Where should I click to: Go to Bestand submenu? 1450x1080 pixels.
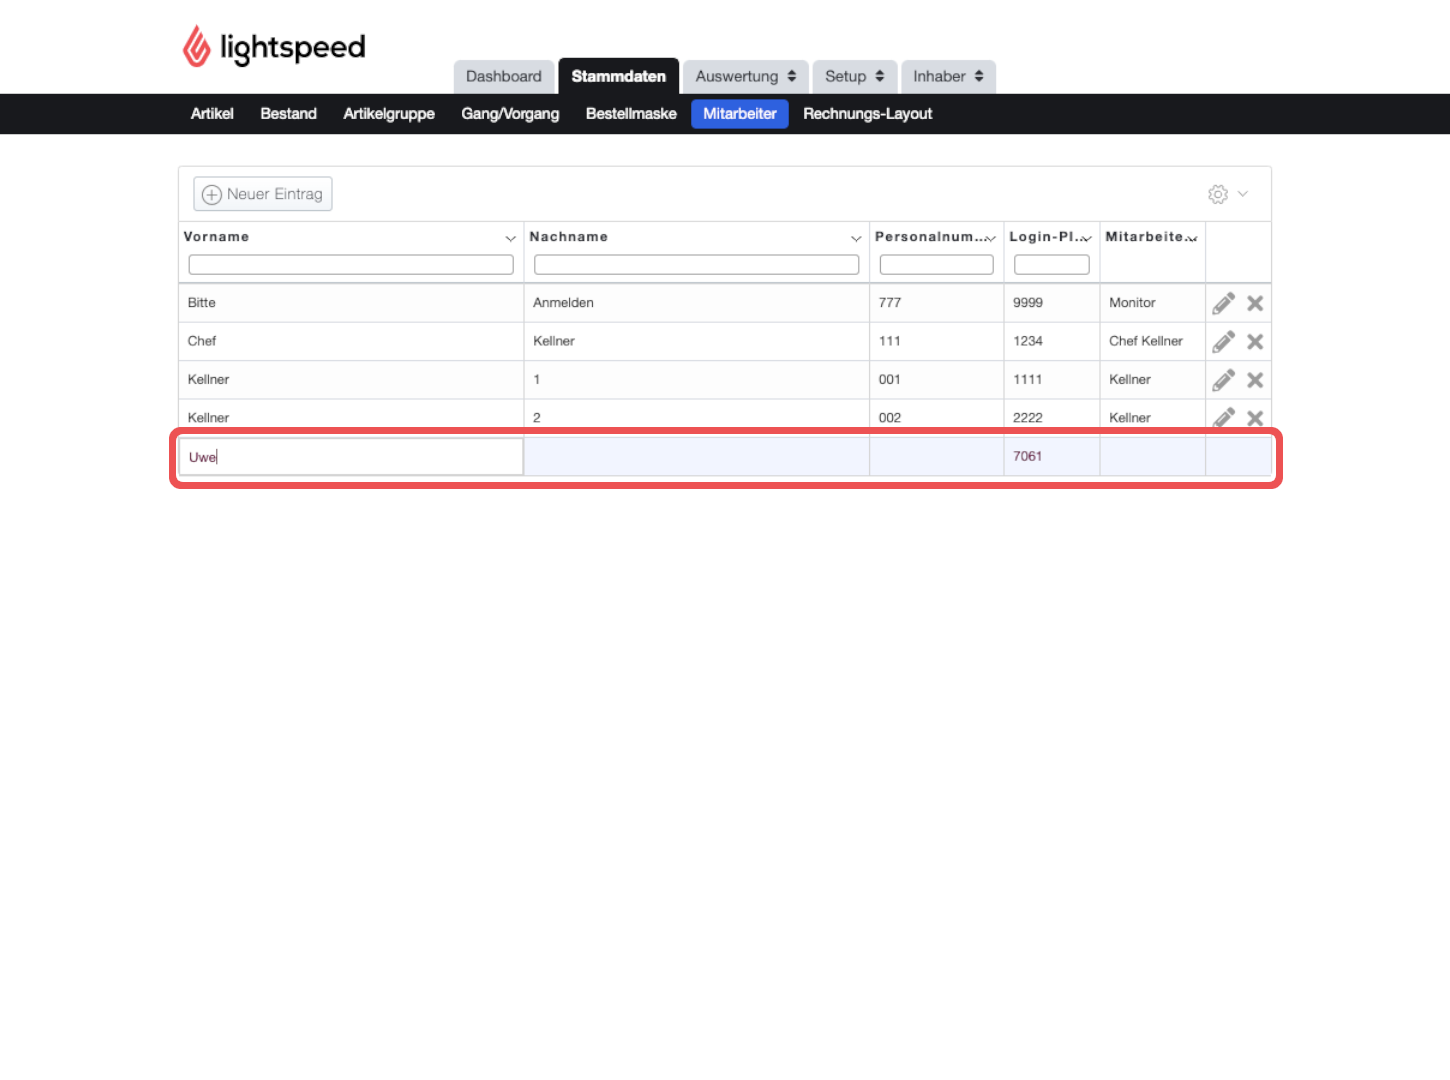click(289, 114)
